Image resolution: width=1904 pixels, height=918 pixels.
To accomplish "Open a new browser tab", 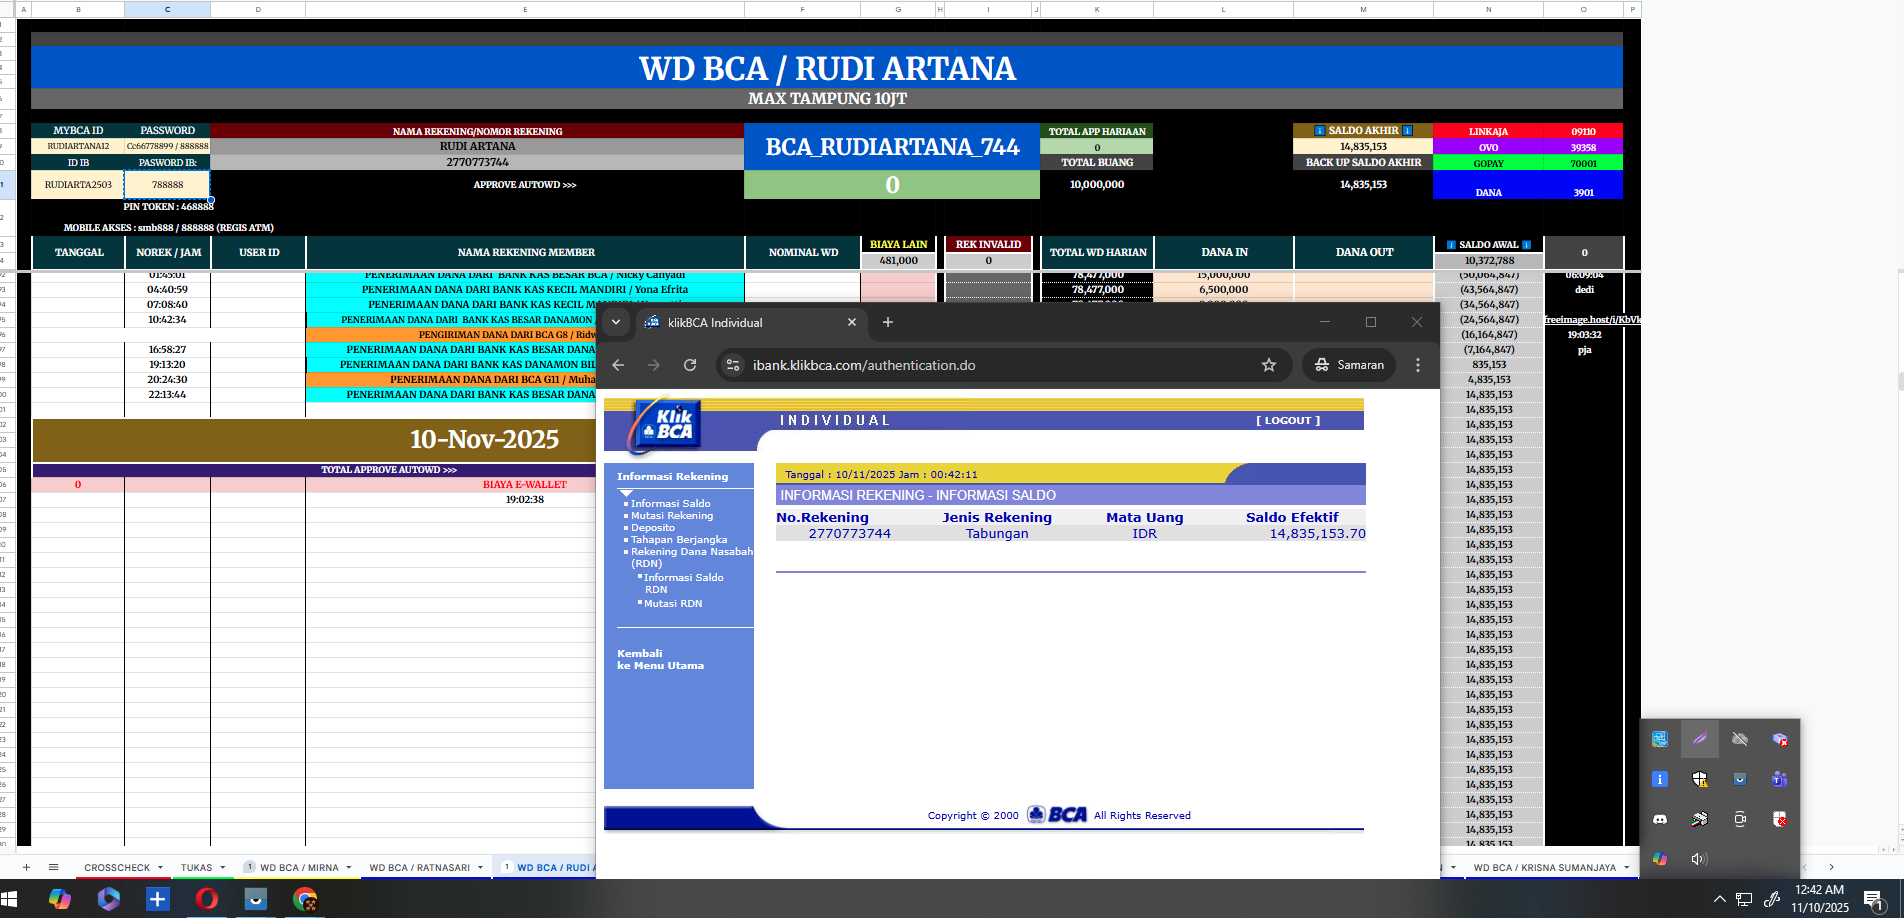I will tap(888, 322).
